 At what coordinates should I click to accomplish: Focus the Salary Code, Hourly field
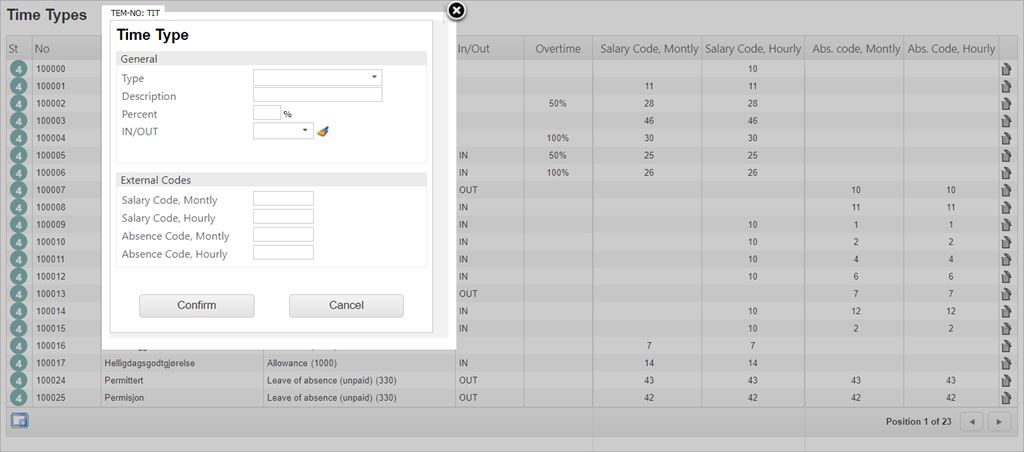[x=283, y=217]
